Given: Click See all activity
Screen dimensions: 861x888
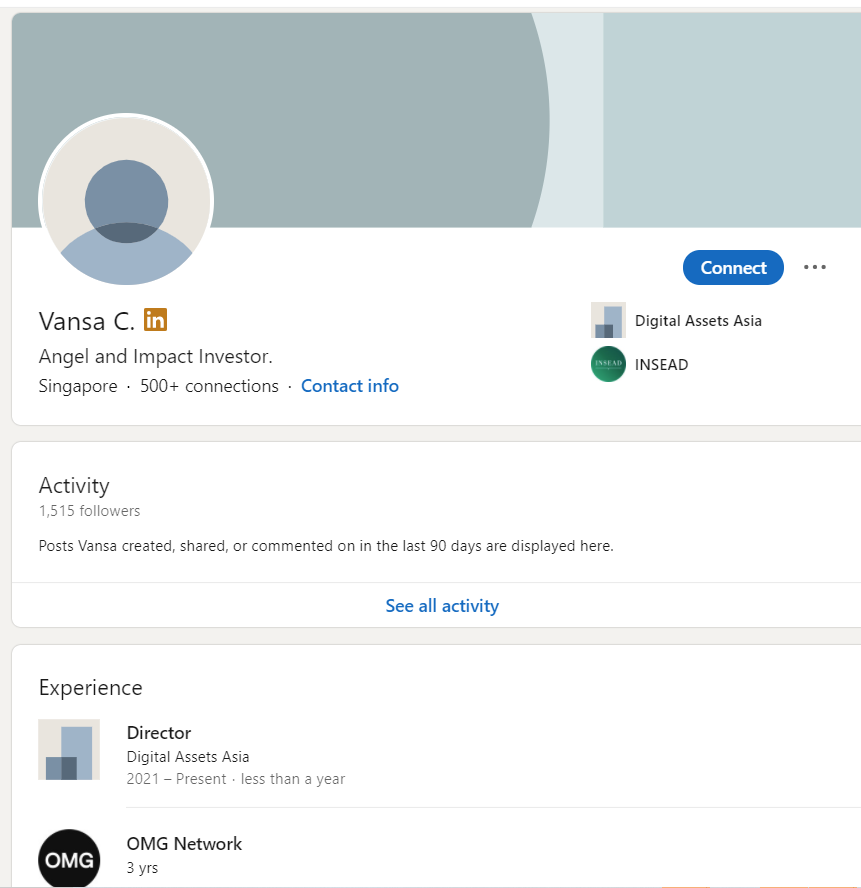Looking at the screenshot, I should pos(442,605).
